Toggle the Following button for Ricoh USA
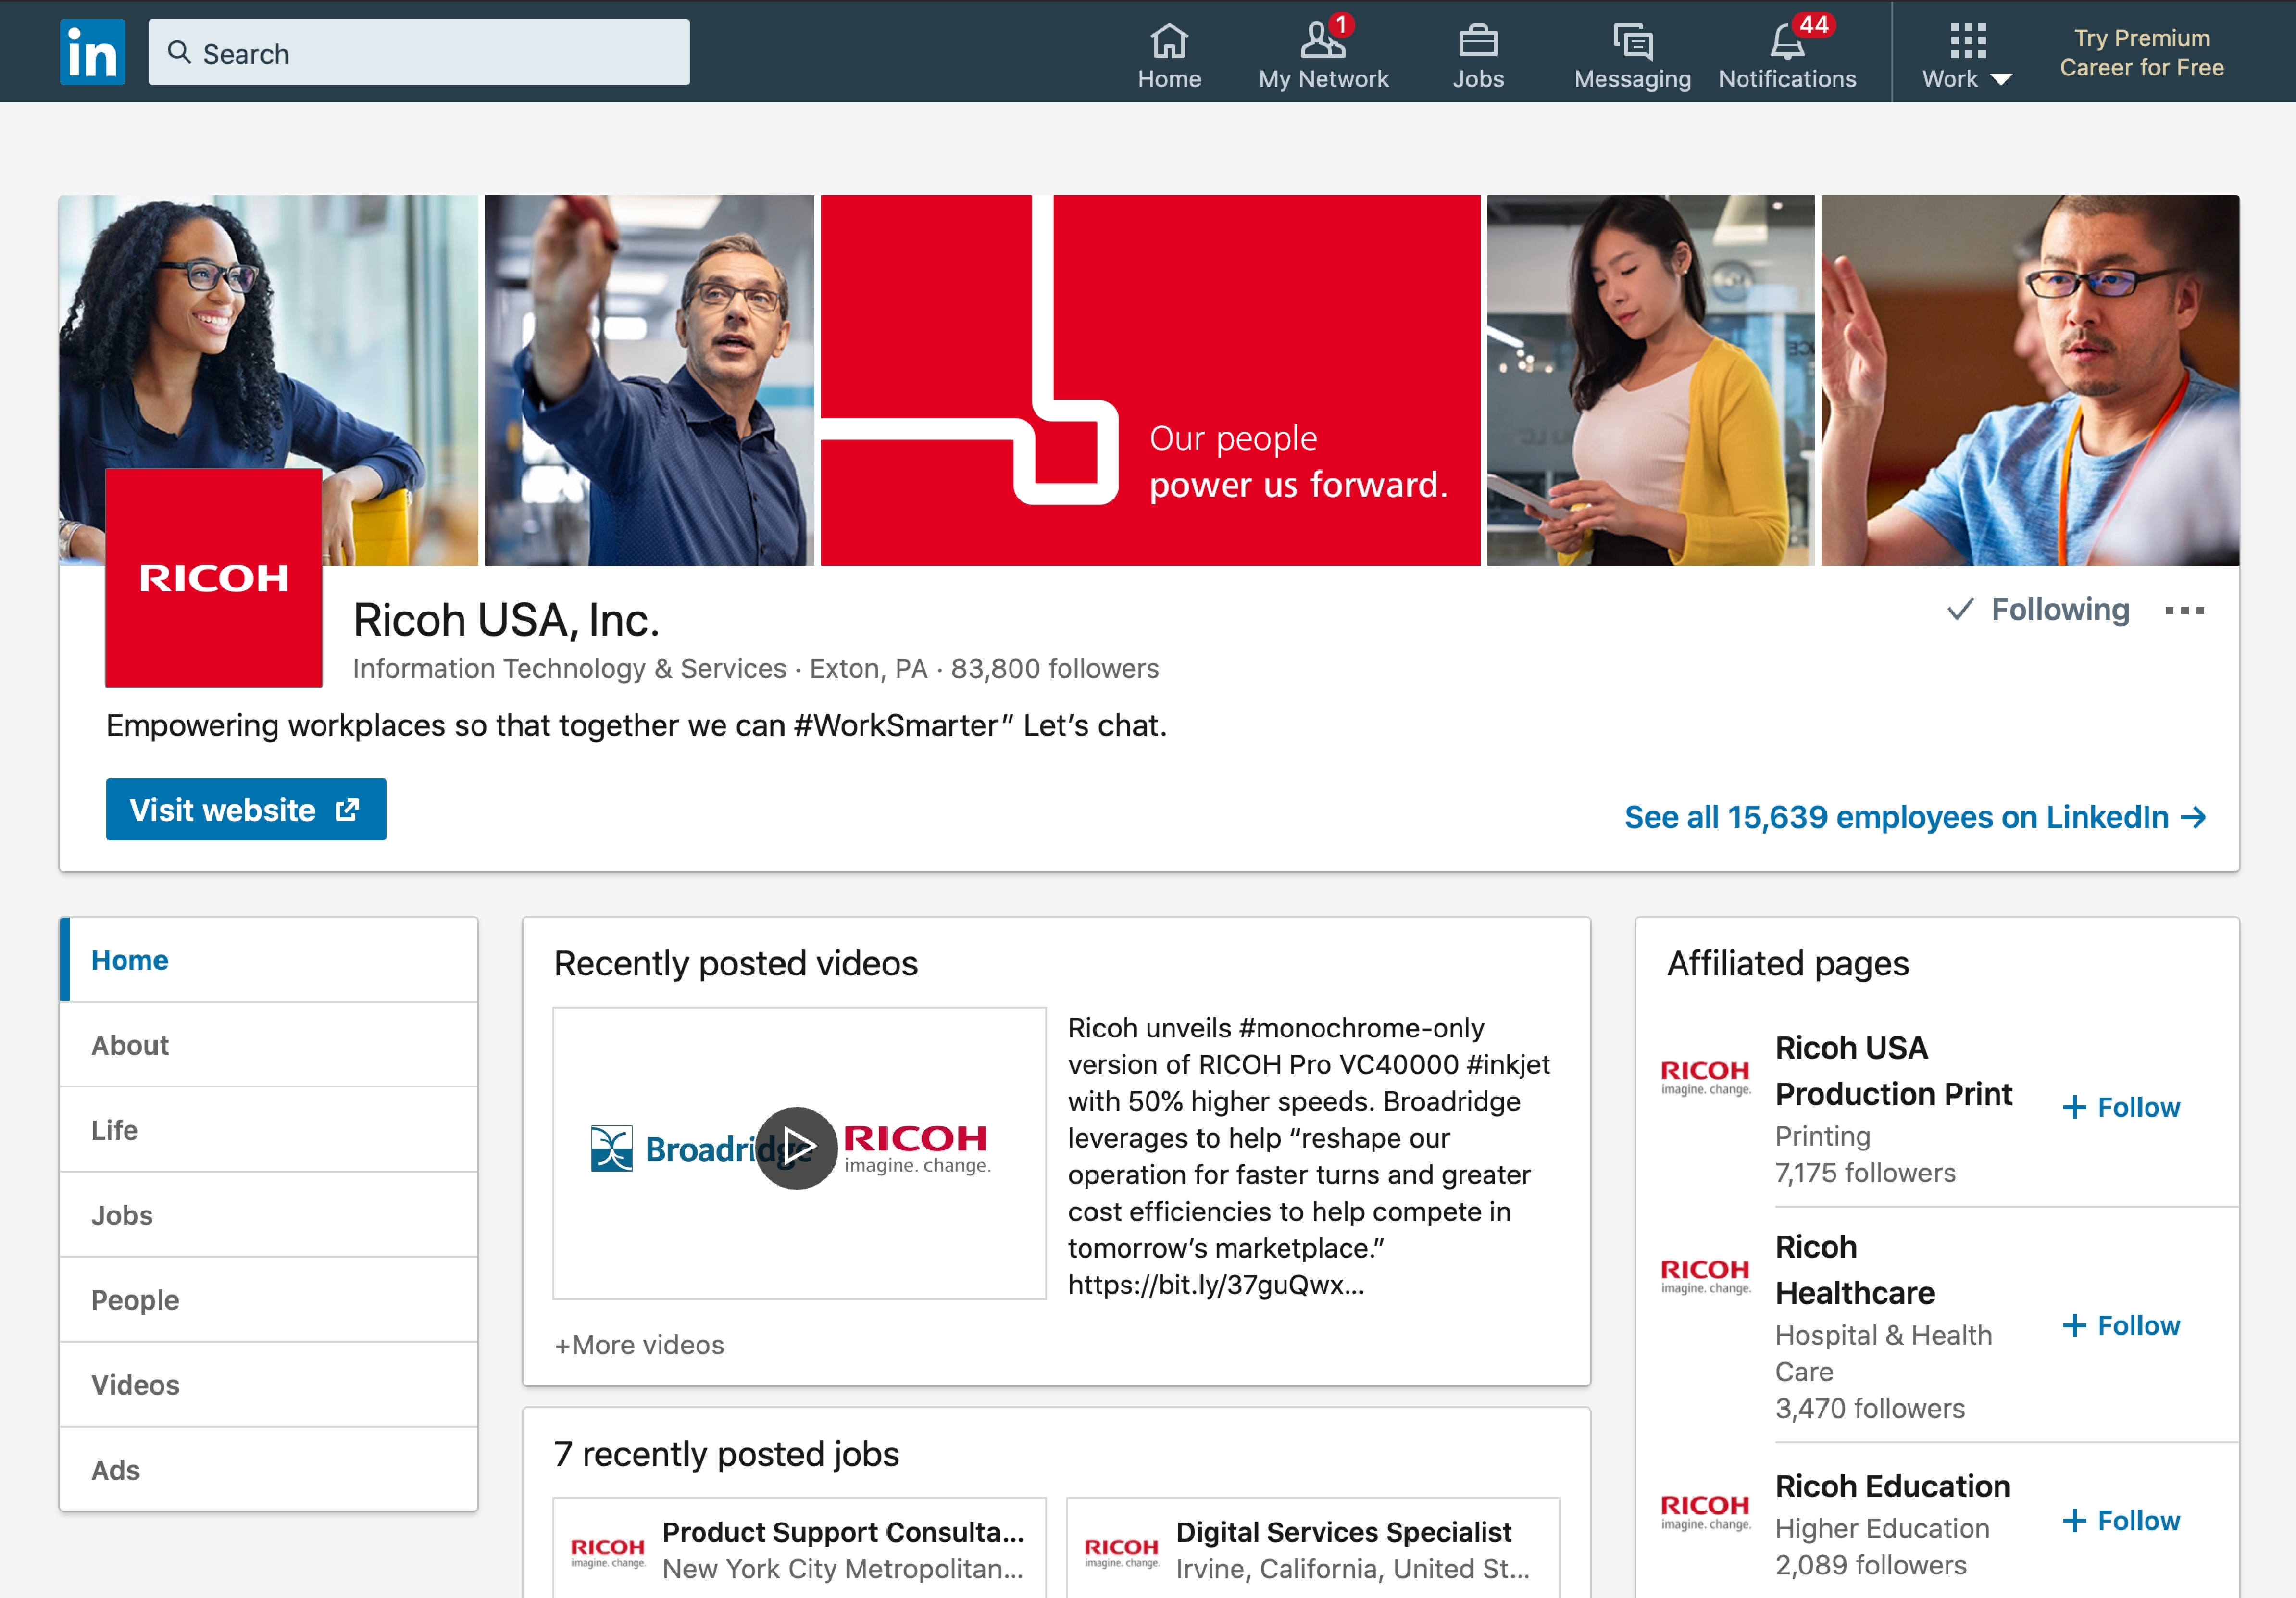 (2038, 609)
